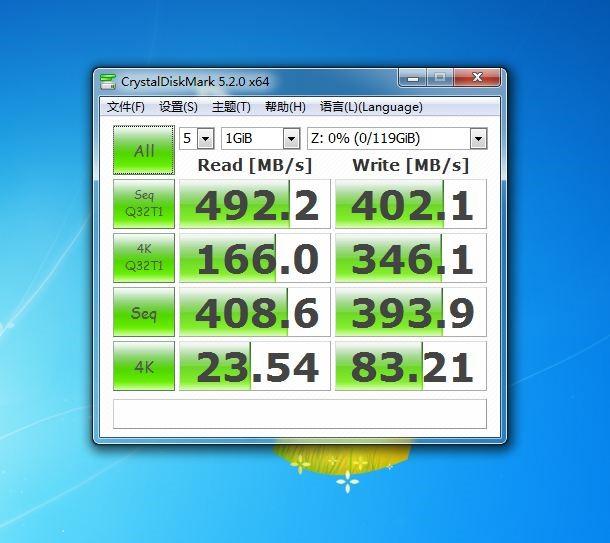Run all benchmarks with the All button
This screenshot has width=610, height=543.
tap(144, 150)
